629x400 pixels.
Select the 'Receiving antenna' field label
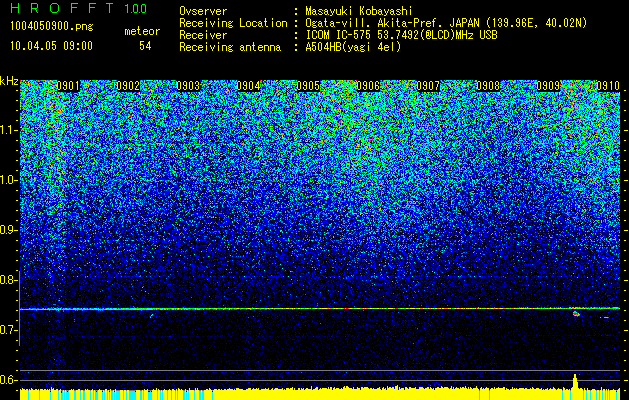pos(230,47)
